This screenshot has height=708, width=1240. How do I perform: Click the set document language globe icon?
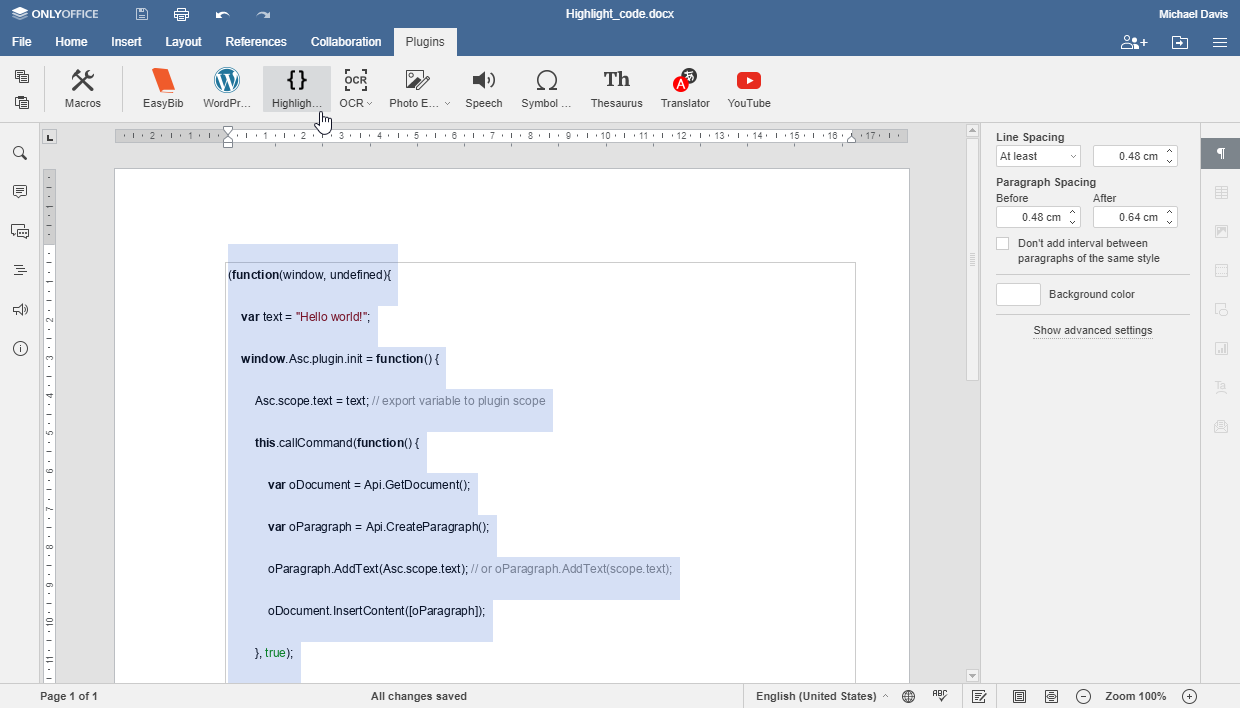[x=908, y=696]
